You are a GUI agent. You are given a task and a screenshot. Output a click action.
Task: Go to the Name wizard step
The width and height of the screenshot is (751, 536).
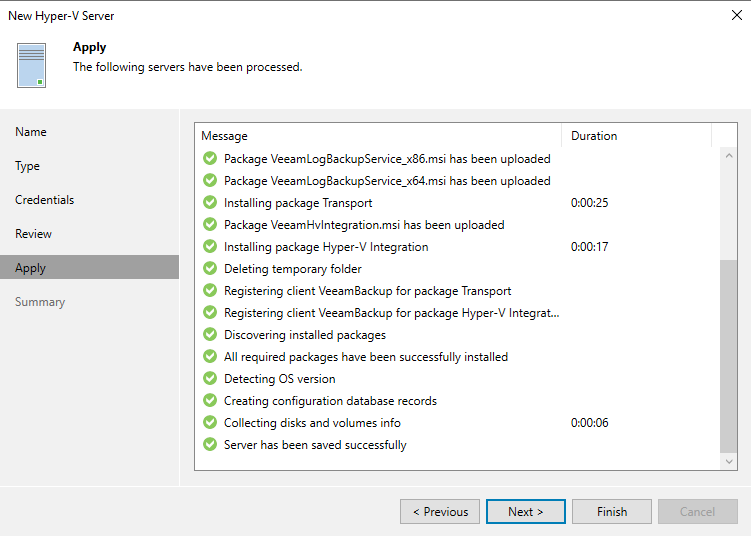(x=31, y=132)
